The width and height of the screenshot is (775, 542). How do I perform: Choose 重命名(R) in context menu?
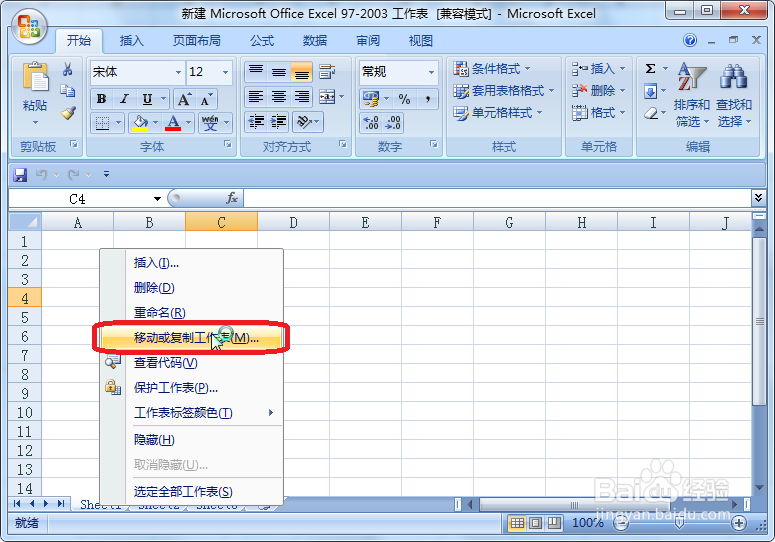point(192,313)
